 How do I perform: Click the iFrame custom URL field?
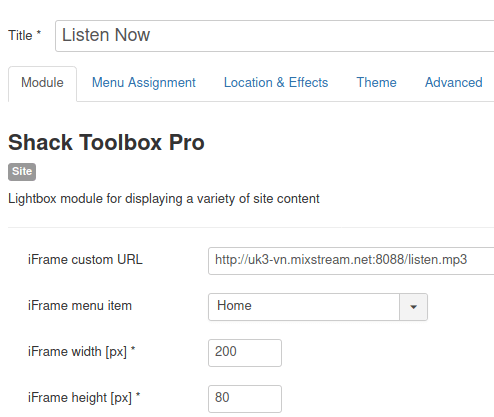tap(351, 261)
